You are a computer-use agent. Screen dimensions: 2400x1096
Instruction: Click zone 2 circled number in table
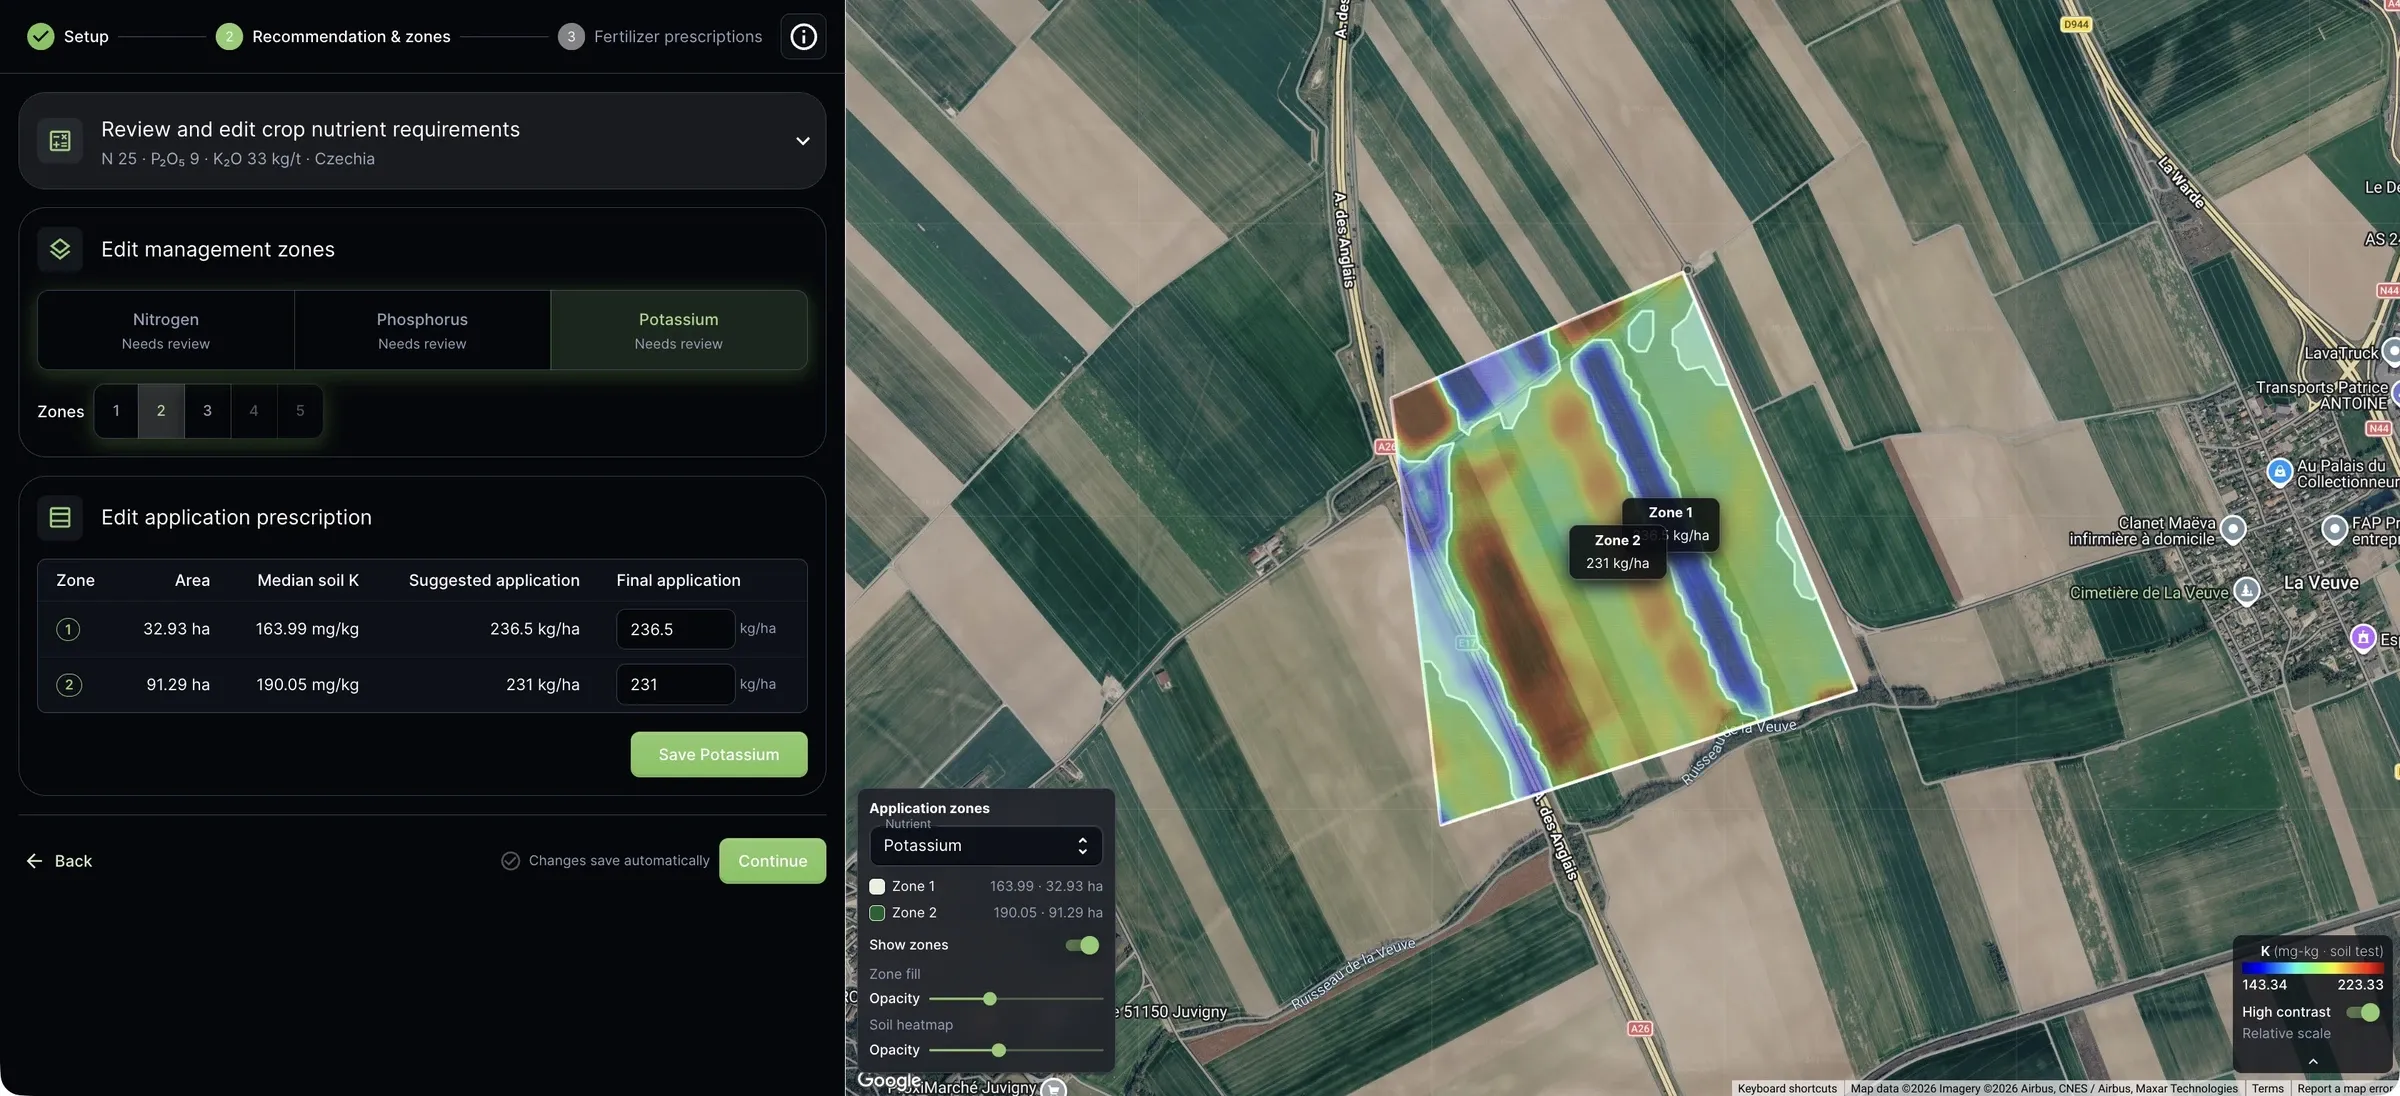tap(68, 685)
